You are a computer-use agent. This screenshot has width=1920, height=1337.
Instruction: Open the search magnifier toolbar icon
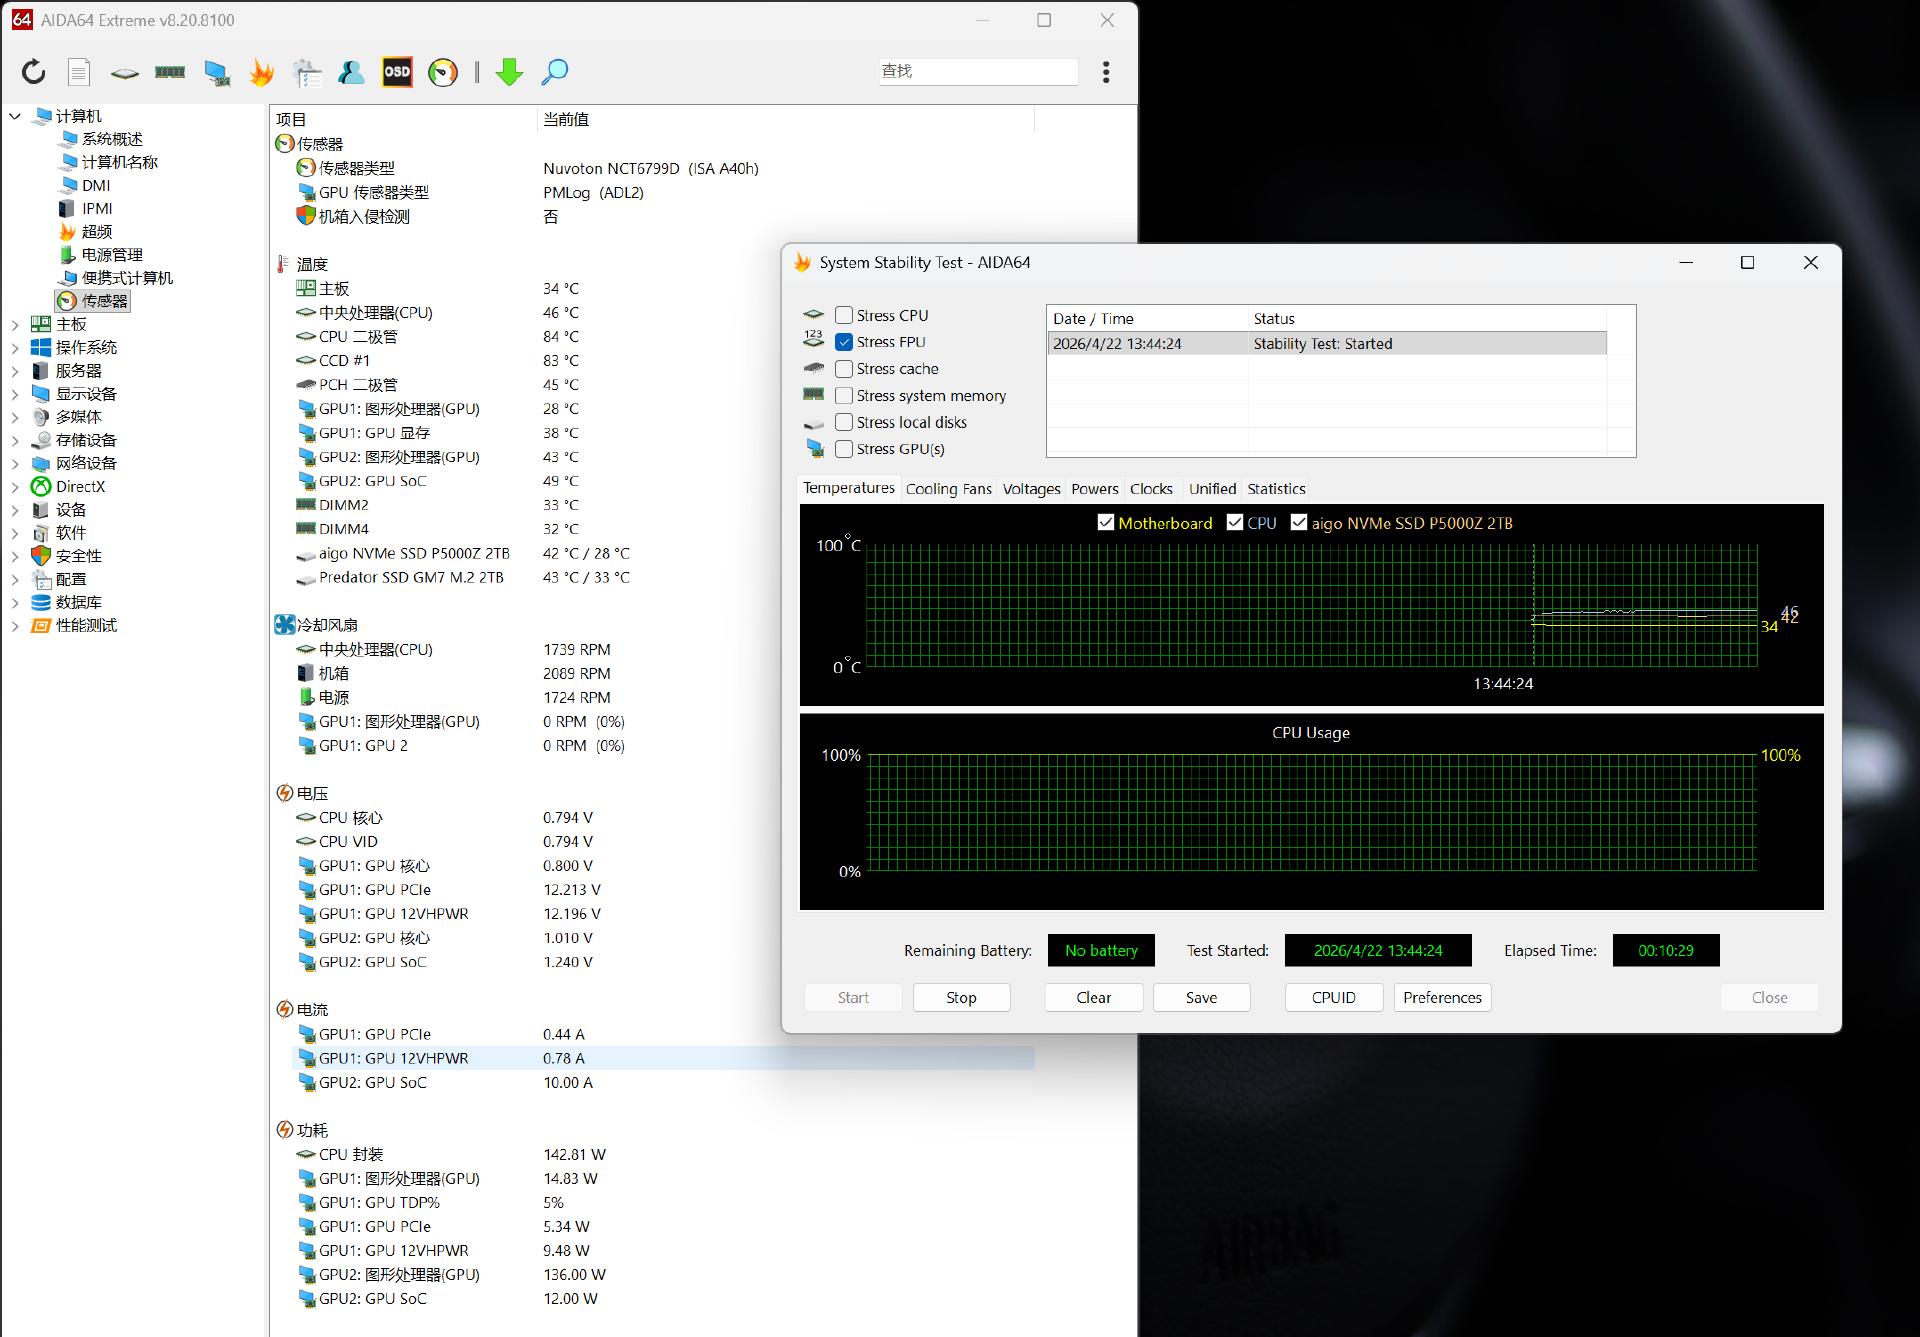coord(555,71)
